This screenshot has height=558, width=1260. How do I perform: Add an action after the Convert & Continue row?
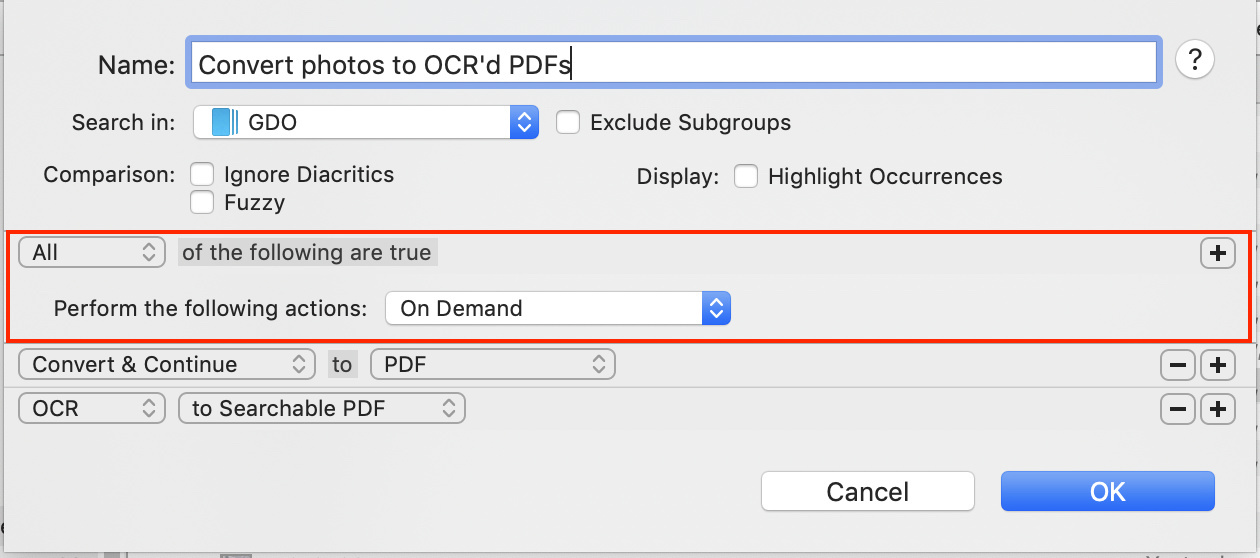1217,366
